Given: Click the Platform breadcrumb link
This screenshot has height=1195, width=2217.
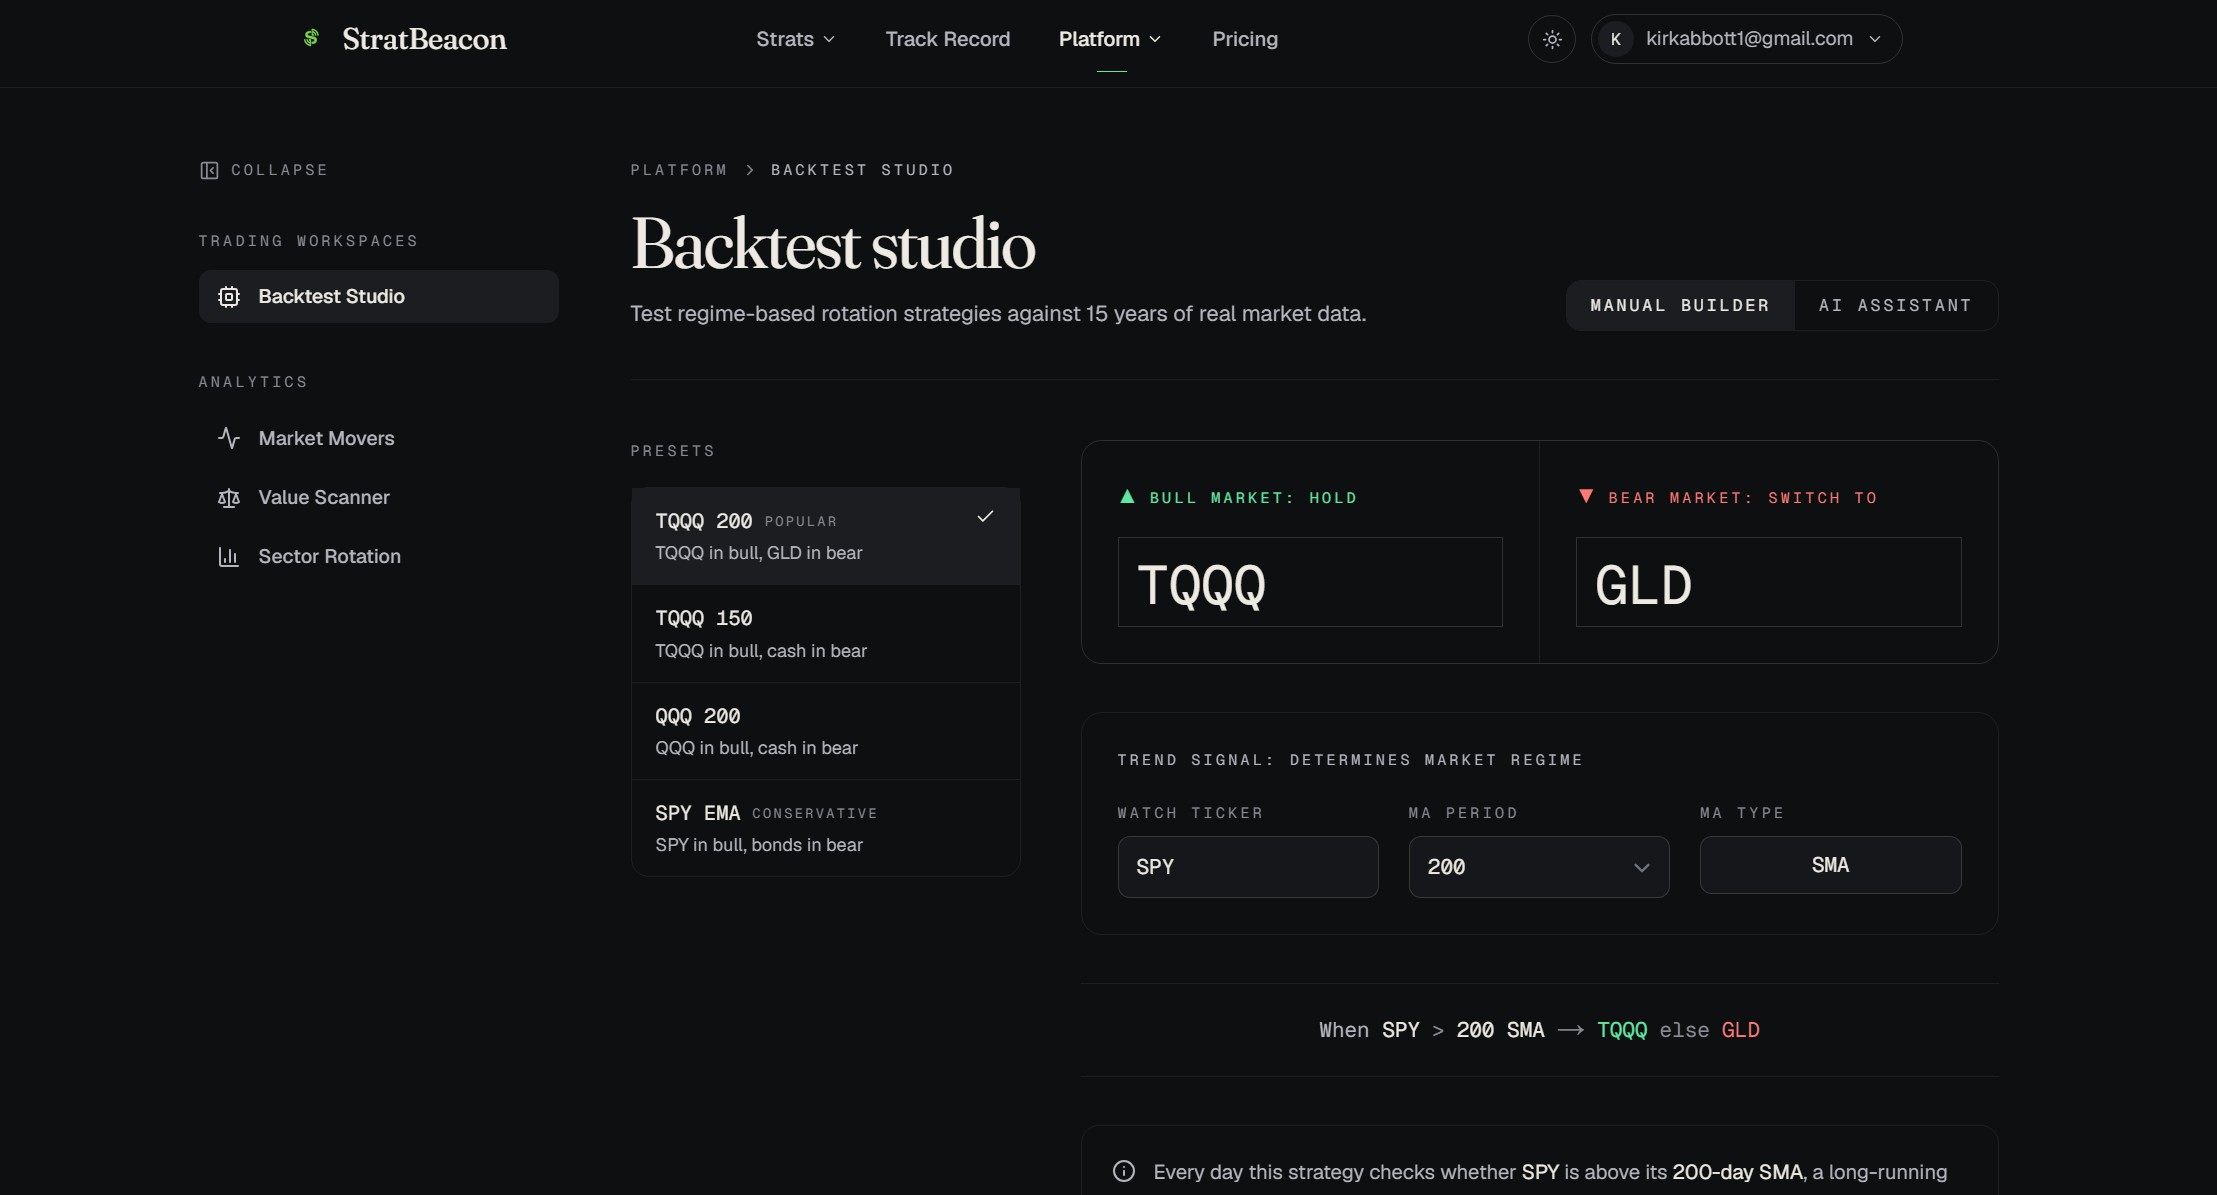Looking at the screenshot, I should (679, 170).
